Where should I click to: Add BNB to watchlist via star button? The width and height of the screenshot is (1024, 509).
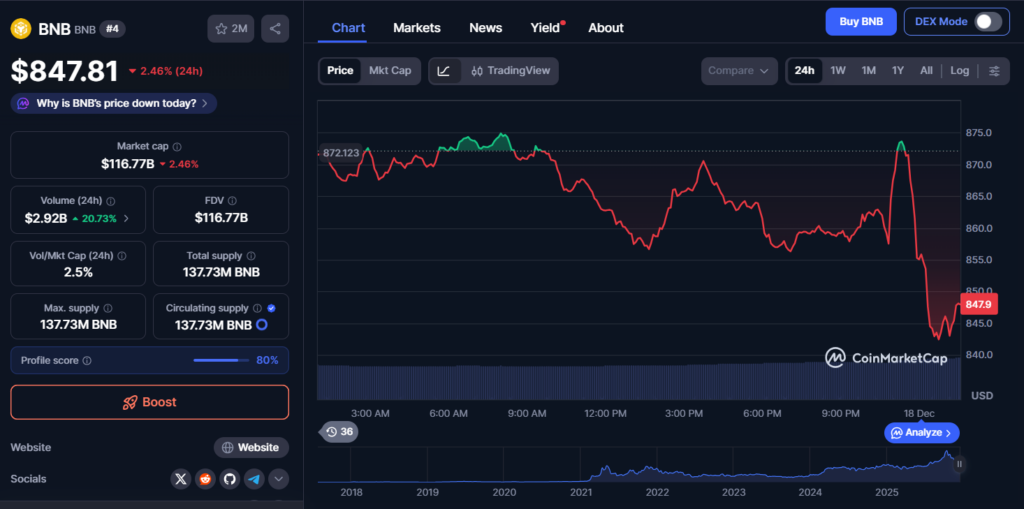click(x=231, y=29)
